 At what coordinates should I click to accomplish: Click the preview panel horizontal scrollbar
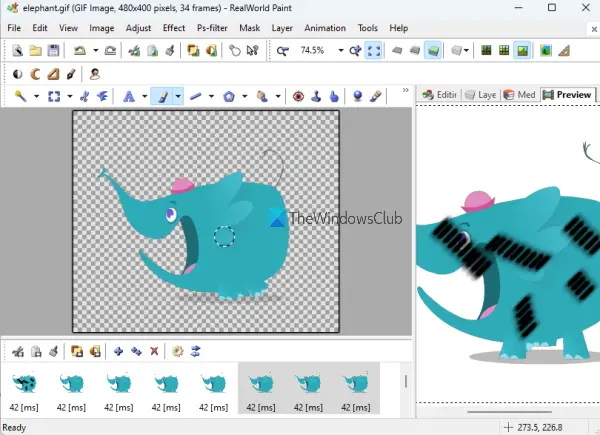pyautogui.click(x=510, y=412)
